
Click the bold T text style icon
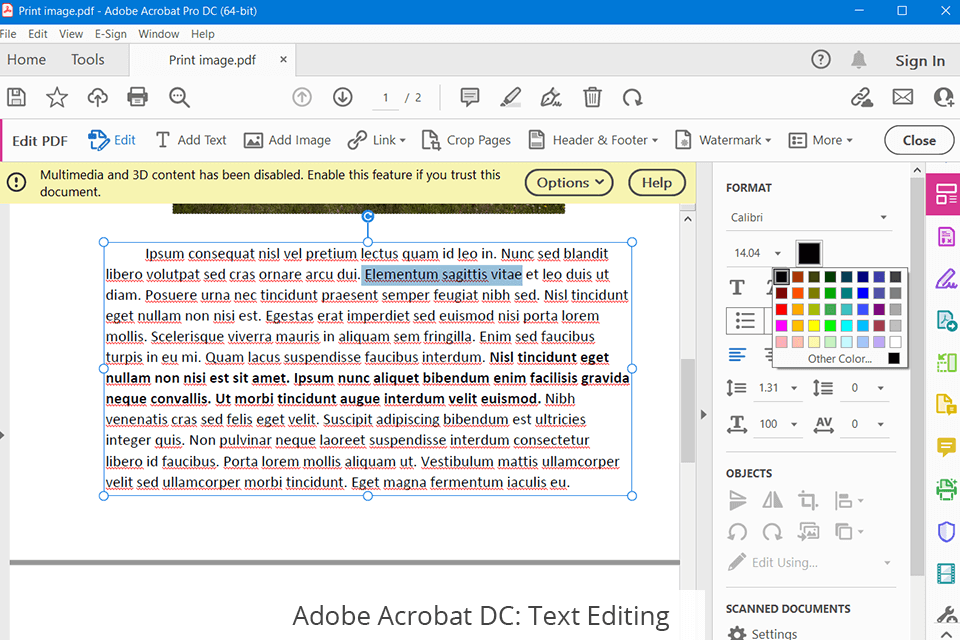point(737,287)
